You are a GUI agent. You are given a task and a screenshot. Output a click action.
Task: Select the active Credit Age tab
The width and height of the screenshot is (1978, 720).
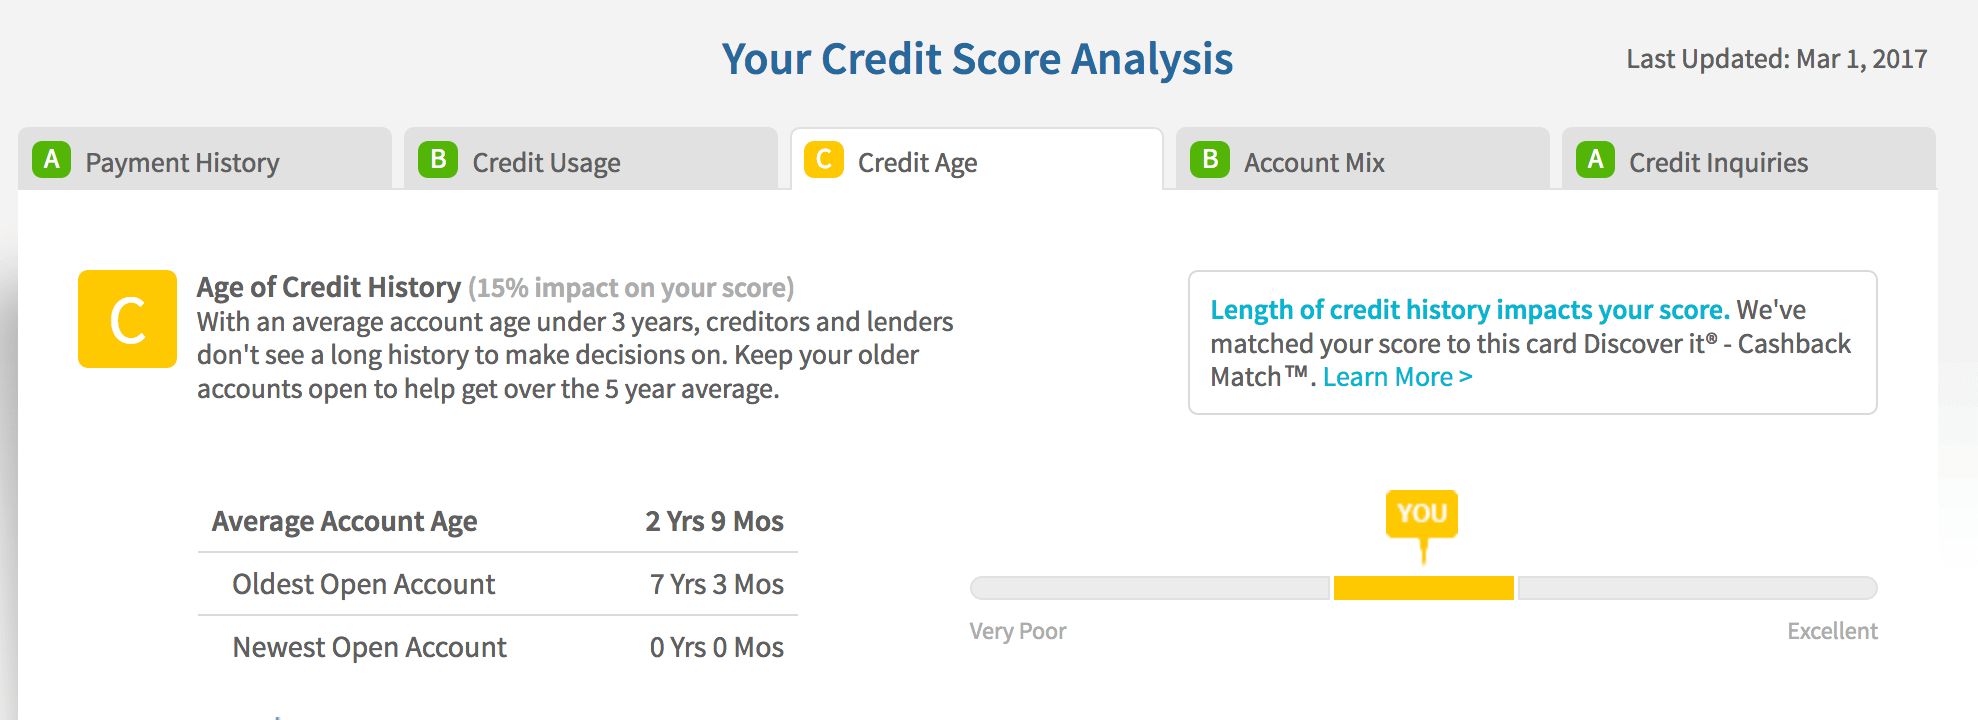916,161
